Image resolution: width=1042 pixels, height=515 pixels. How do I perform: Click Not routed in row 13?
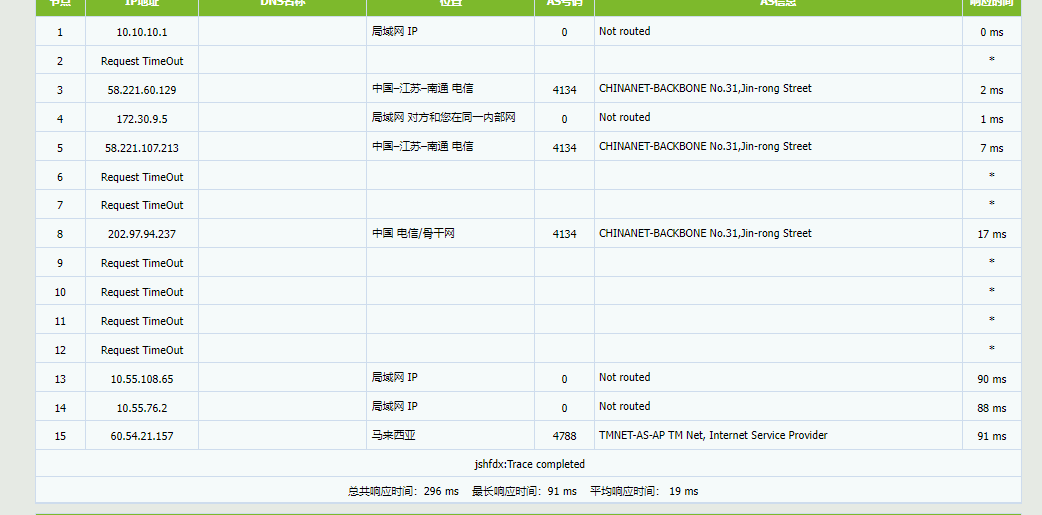[x=625, y=377]
